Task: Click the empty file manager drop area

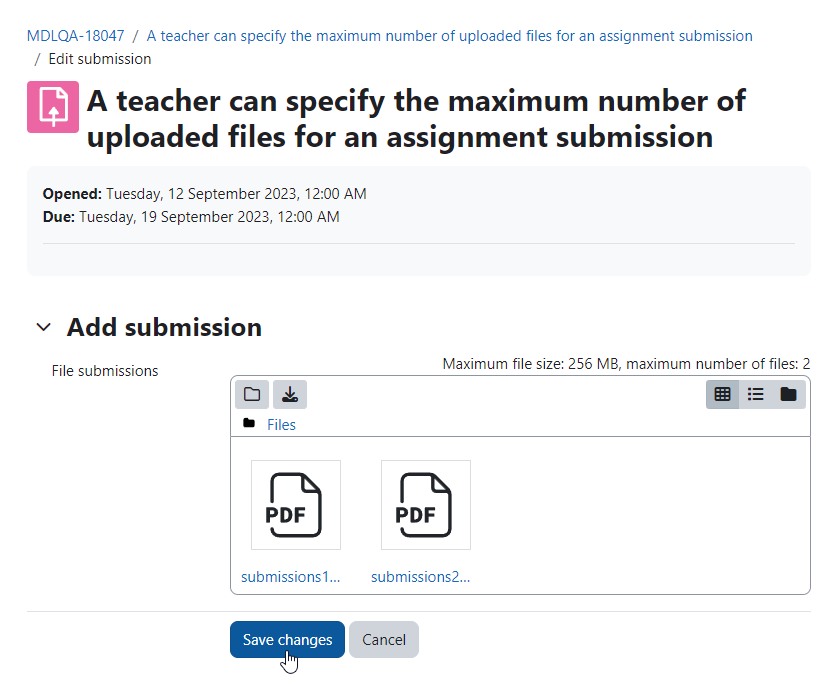Action: (x=638, y=516)
